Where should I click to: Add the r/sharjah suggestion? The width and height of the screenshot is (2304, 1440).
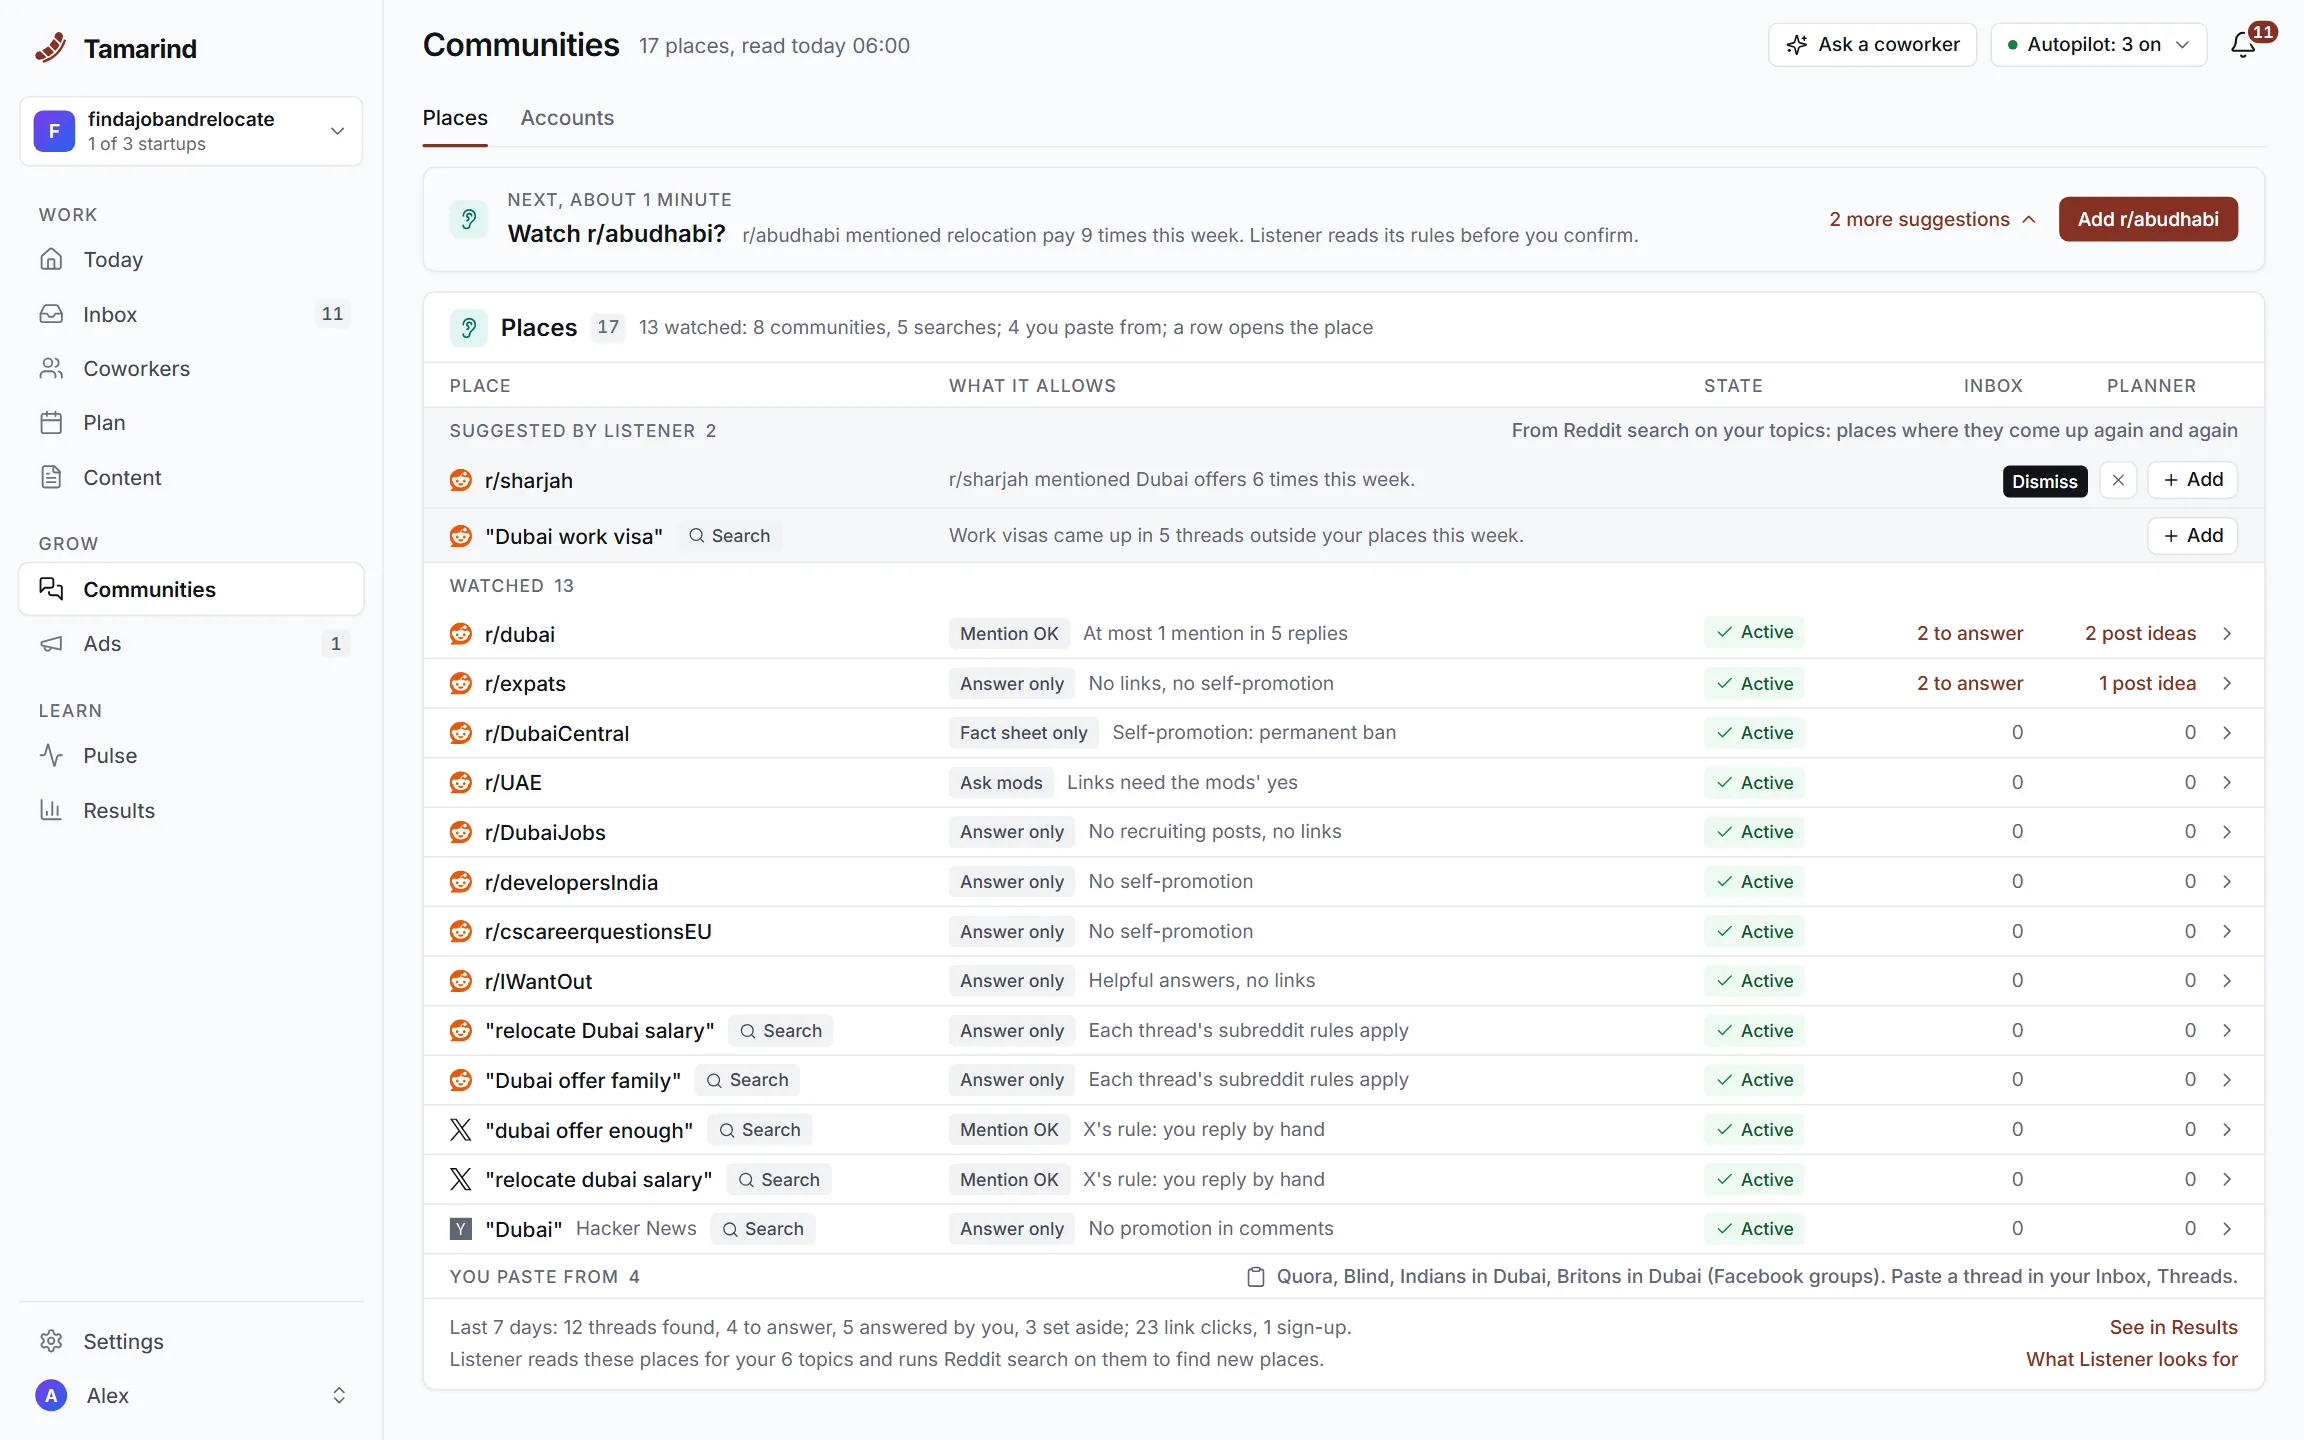pos(2193,480)
